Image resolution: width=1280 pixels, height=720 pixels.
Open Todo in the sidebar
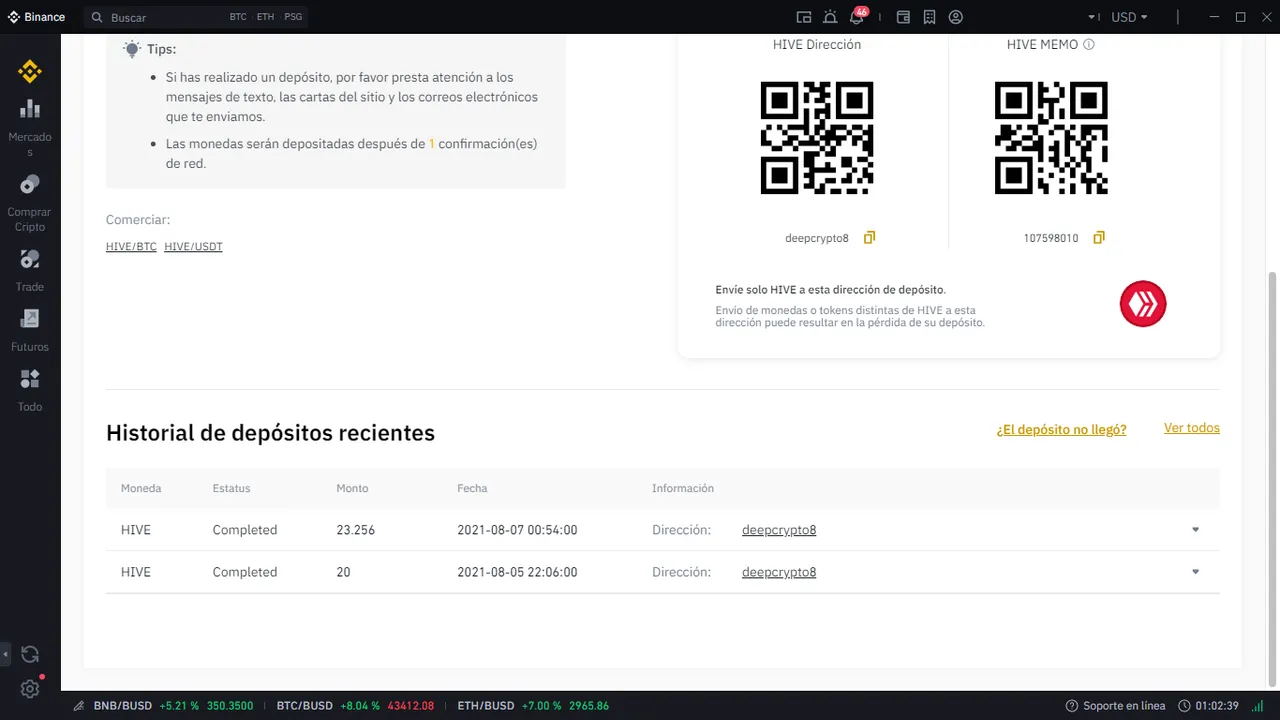(30, 390)
